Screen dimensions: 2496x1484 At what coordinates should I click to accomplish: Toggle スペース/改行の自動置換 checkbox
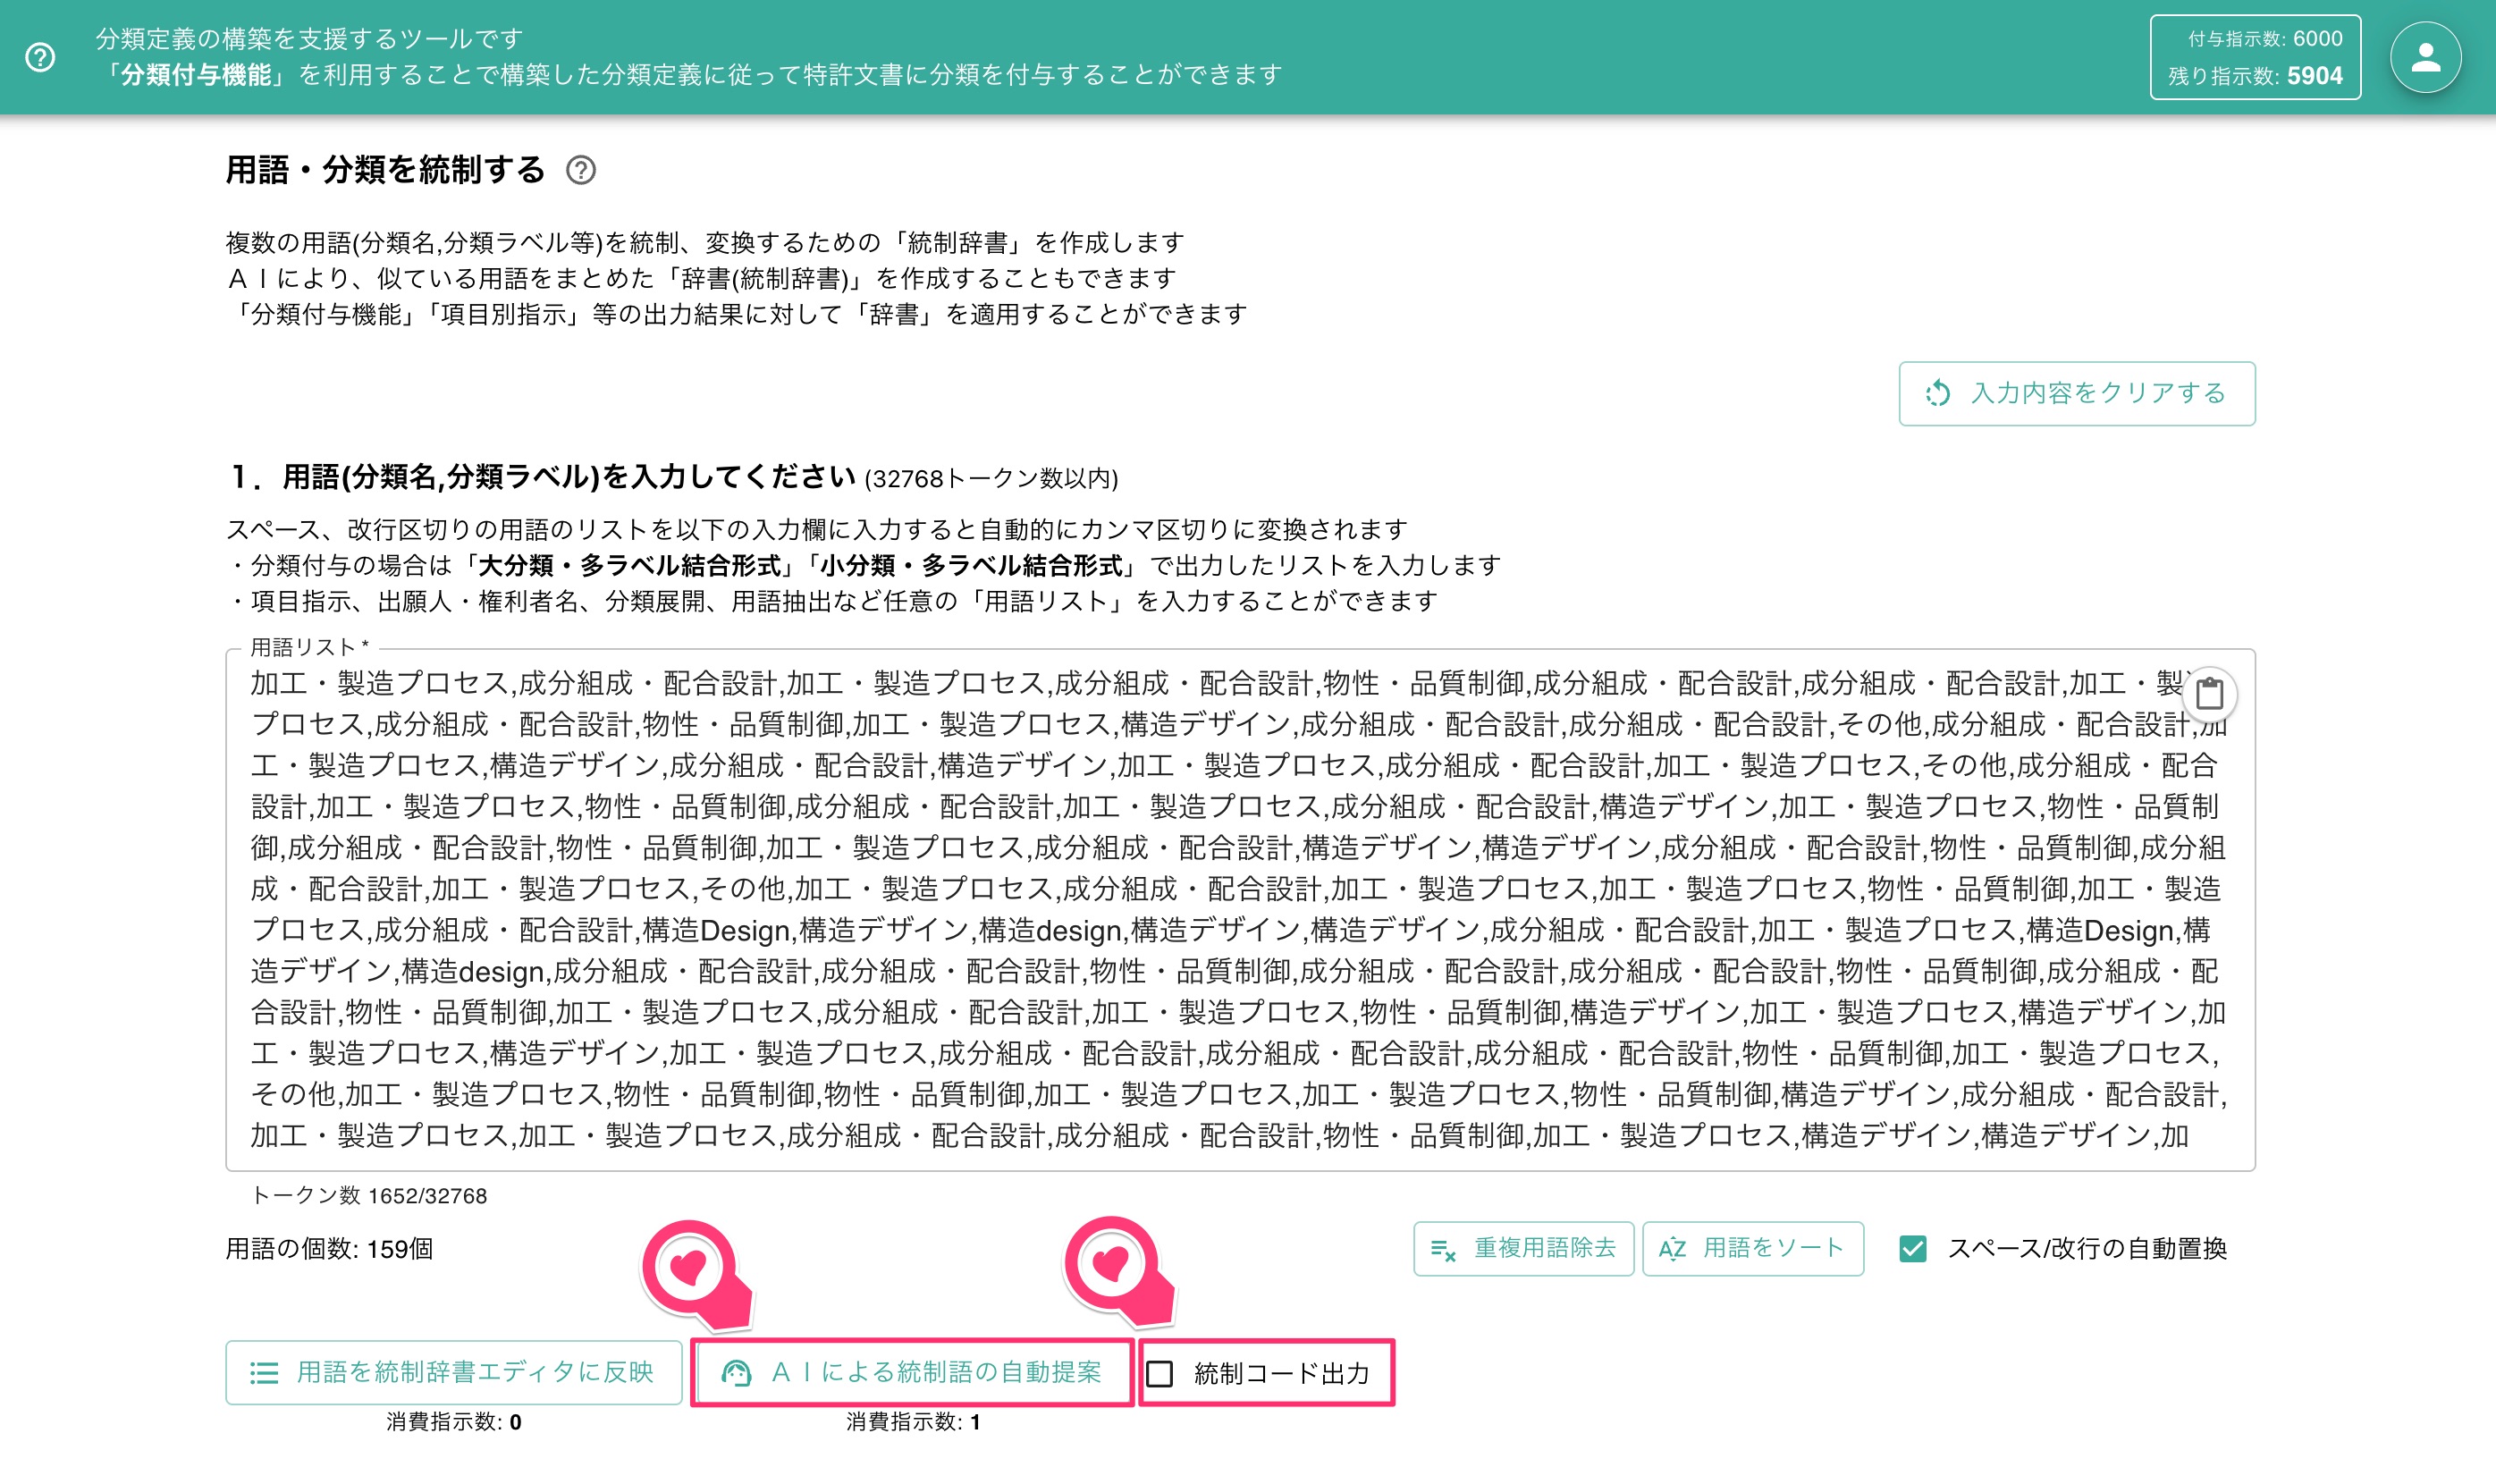tap(1913, 1248)
